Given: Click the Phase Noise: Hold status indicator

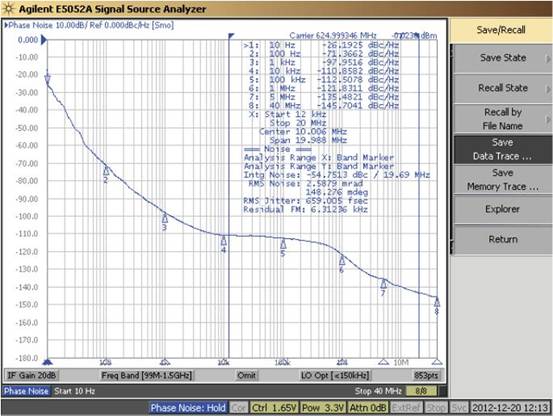Looking at the screenshot, I should click(x=188, y=408).
